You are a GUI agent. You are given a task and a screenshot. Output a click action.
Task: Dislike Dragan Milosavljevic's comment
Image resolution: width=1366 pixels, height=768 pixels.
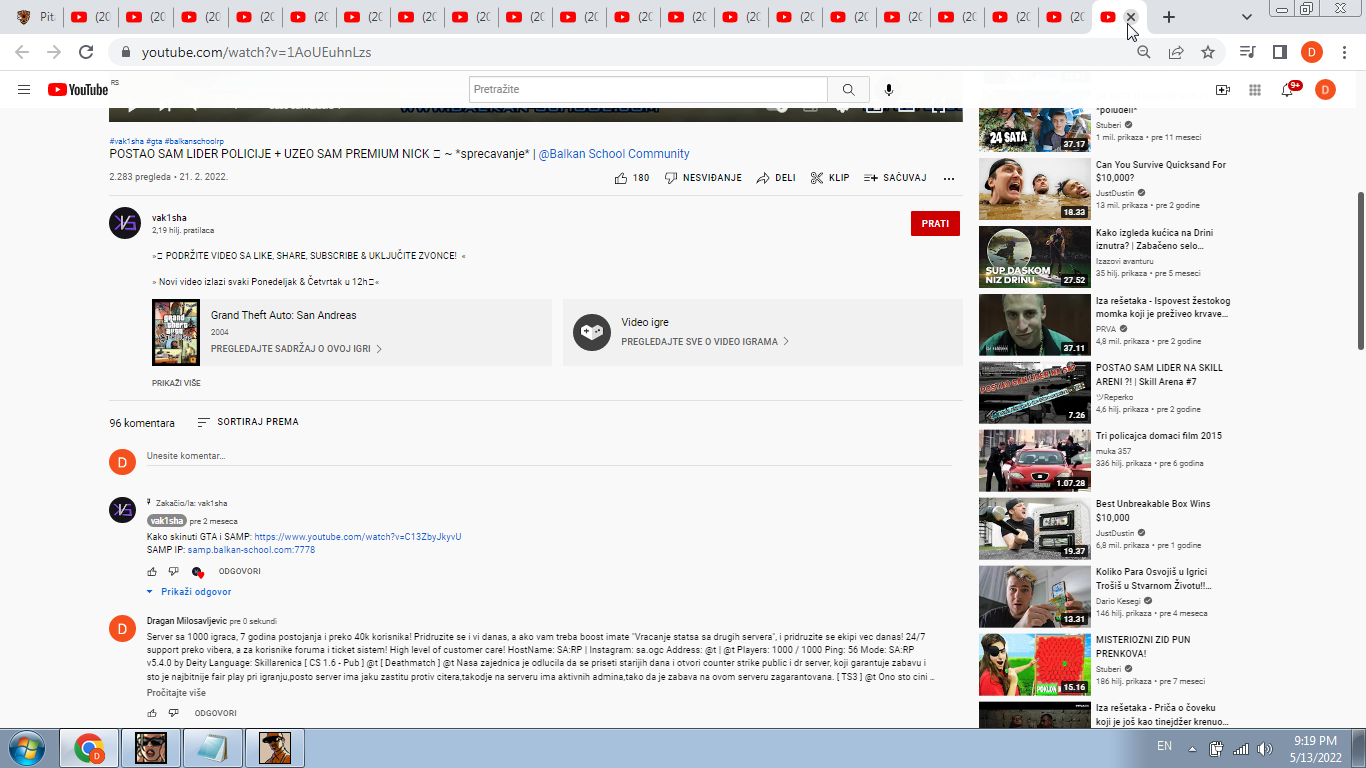click(x=173, y=713)
